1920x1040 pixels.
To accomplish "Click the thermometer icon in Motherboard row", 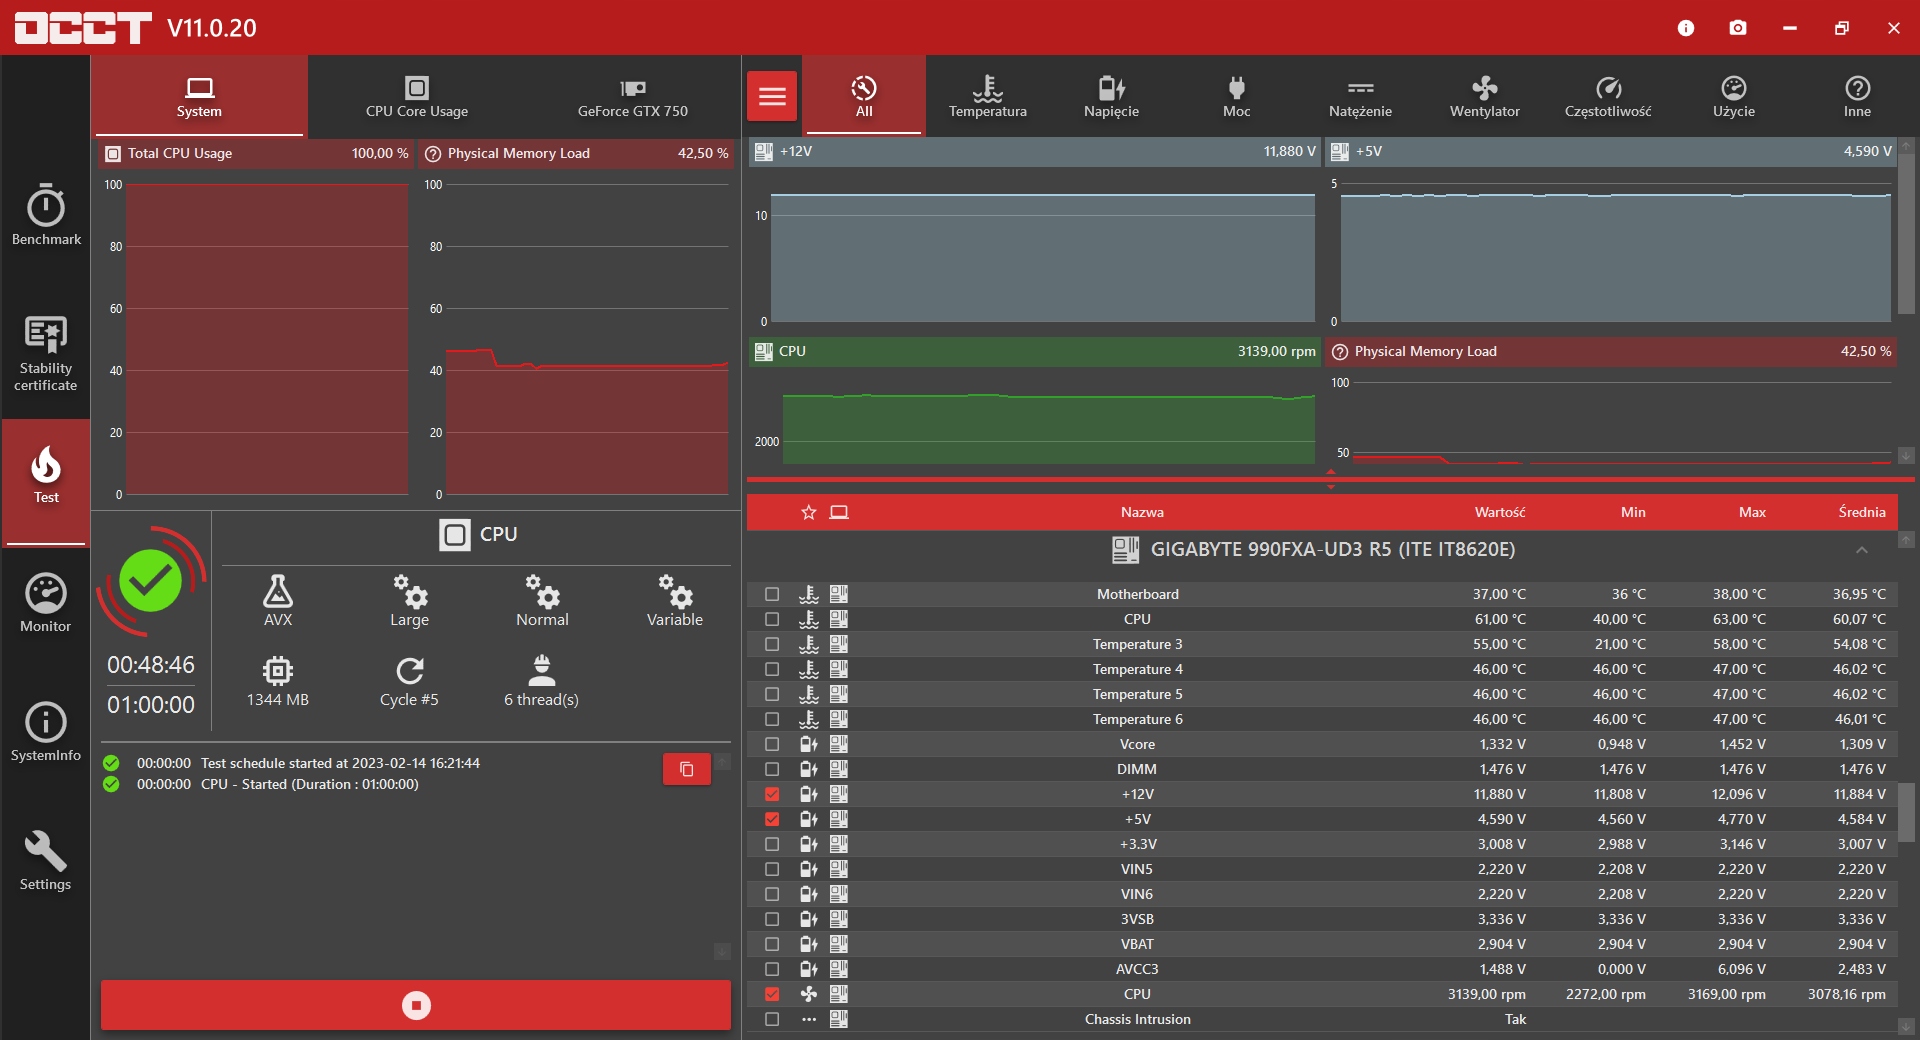I will [809, 594].
